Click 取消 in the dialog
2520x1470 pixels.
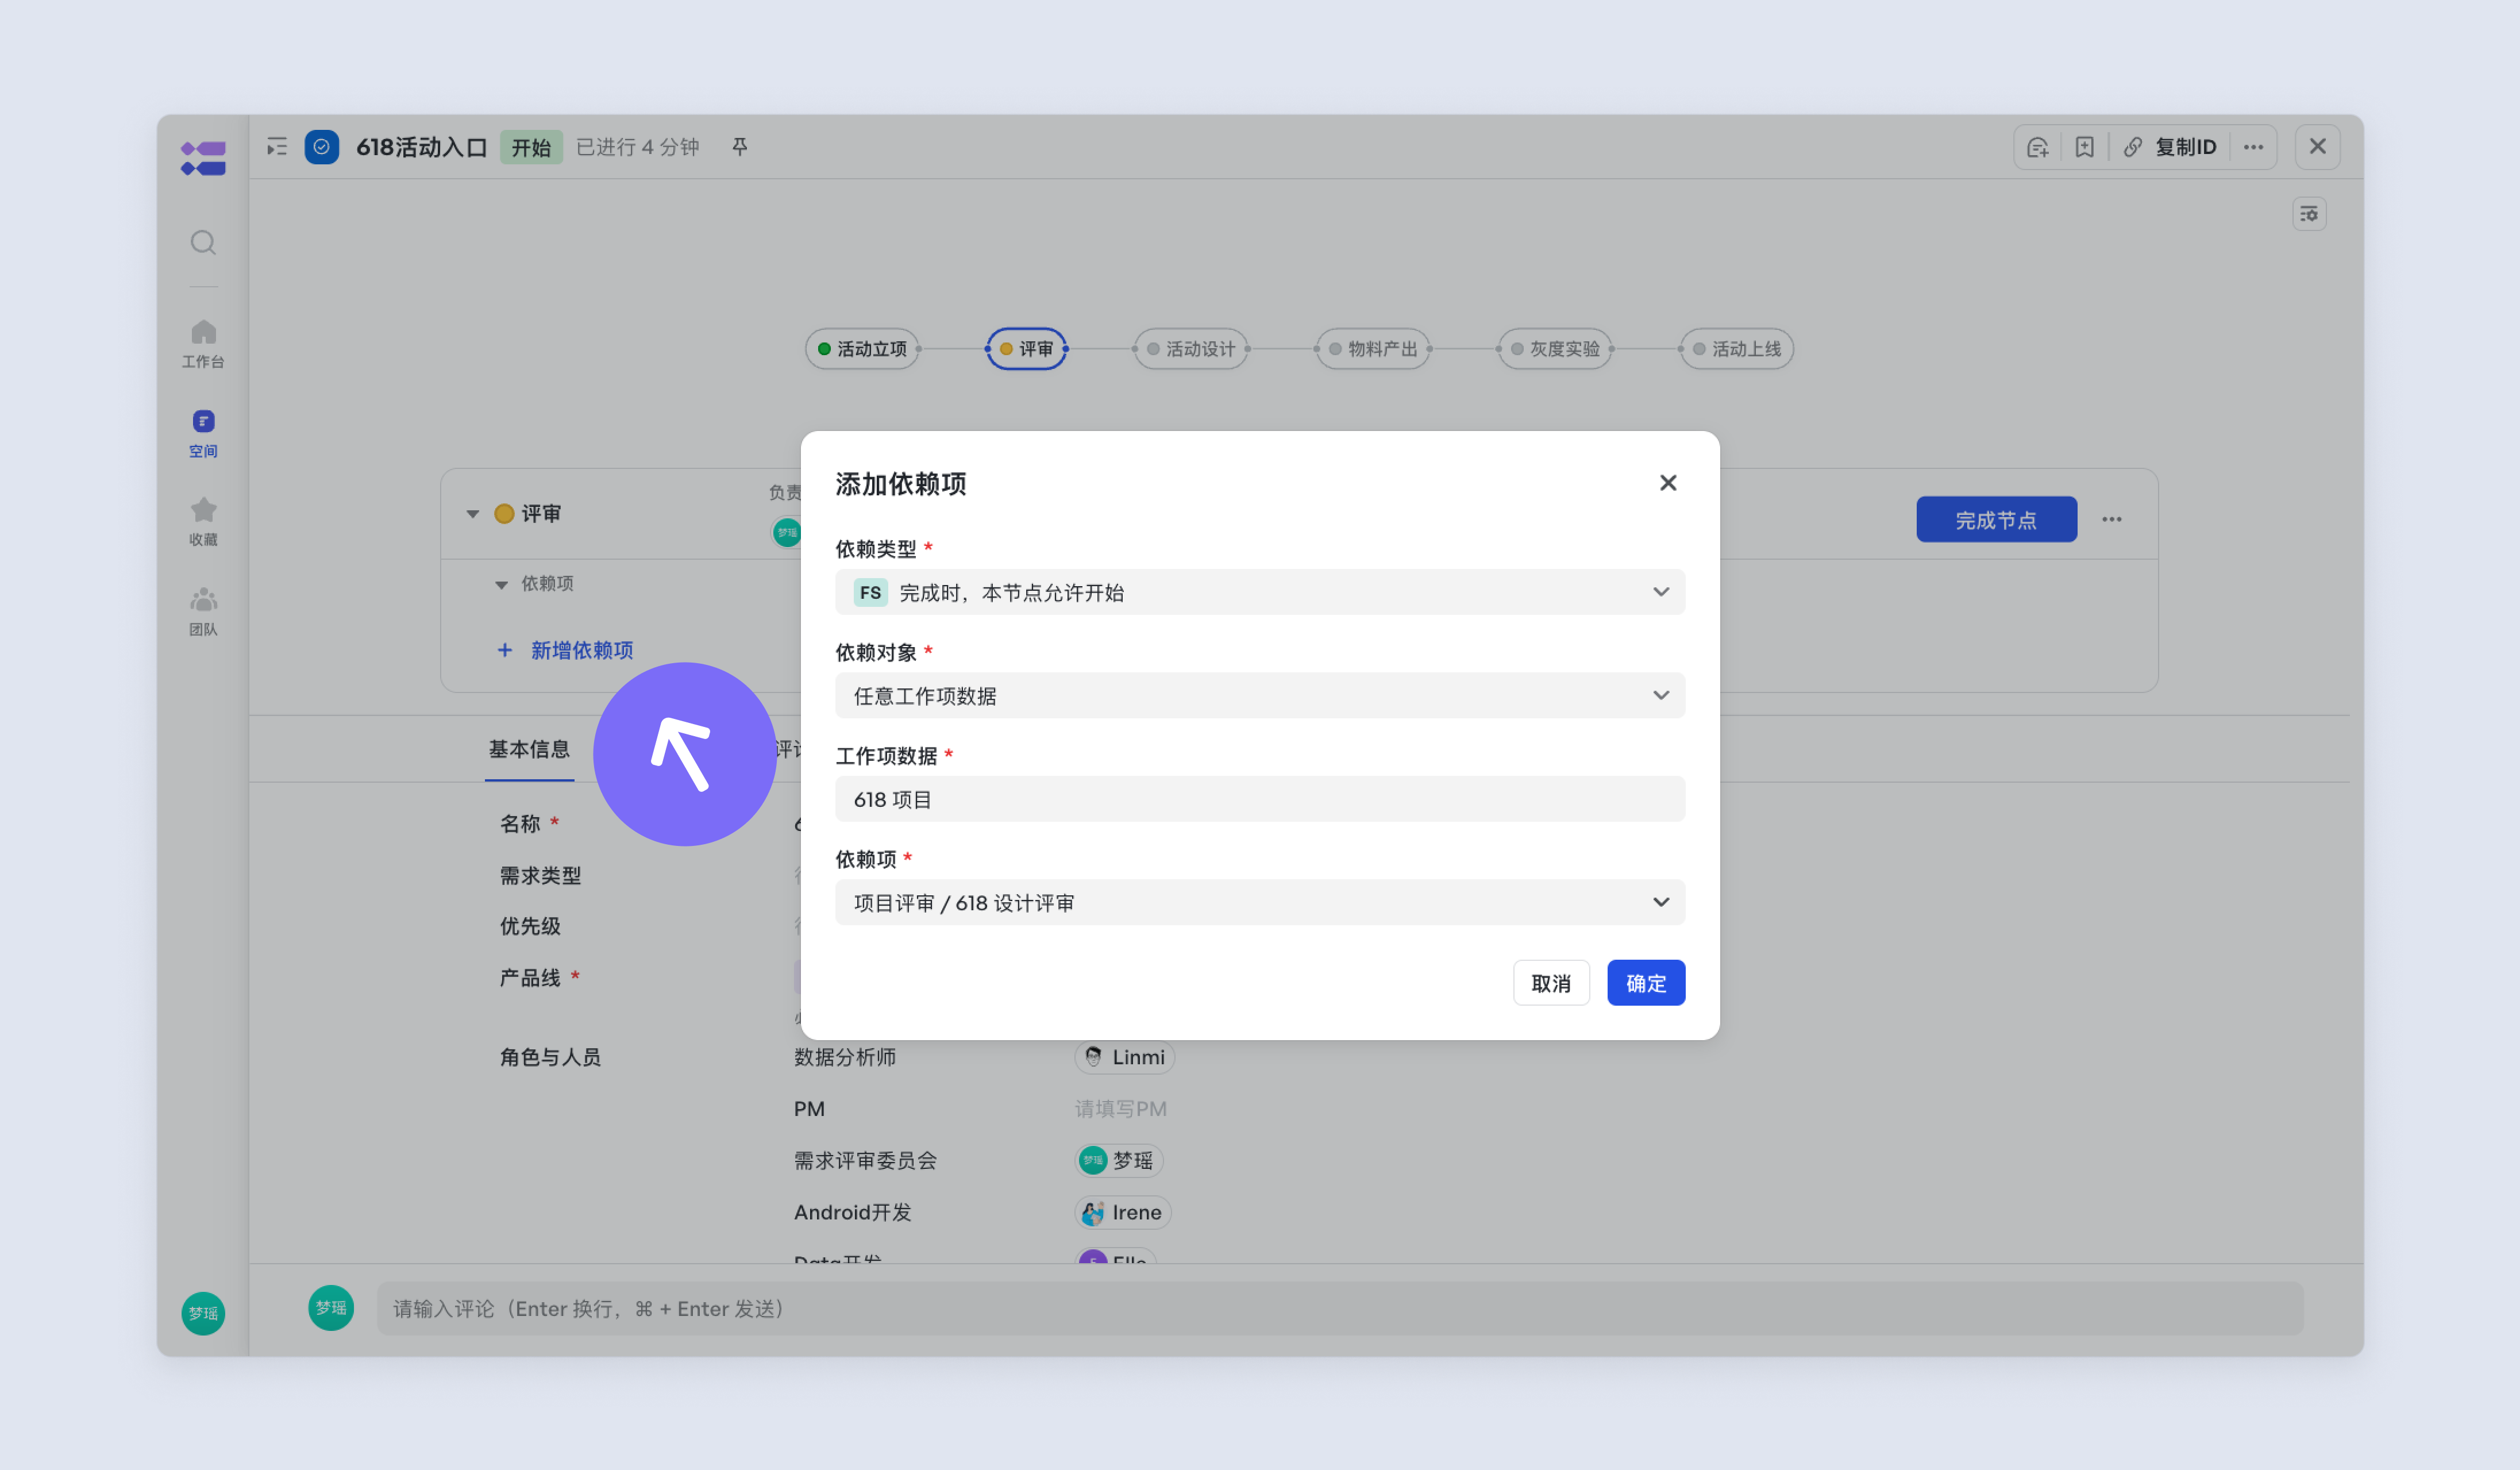click(x=1551, y=983)
